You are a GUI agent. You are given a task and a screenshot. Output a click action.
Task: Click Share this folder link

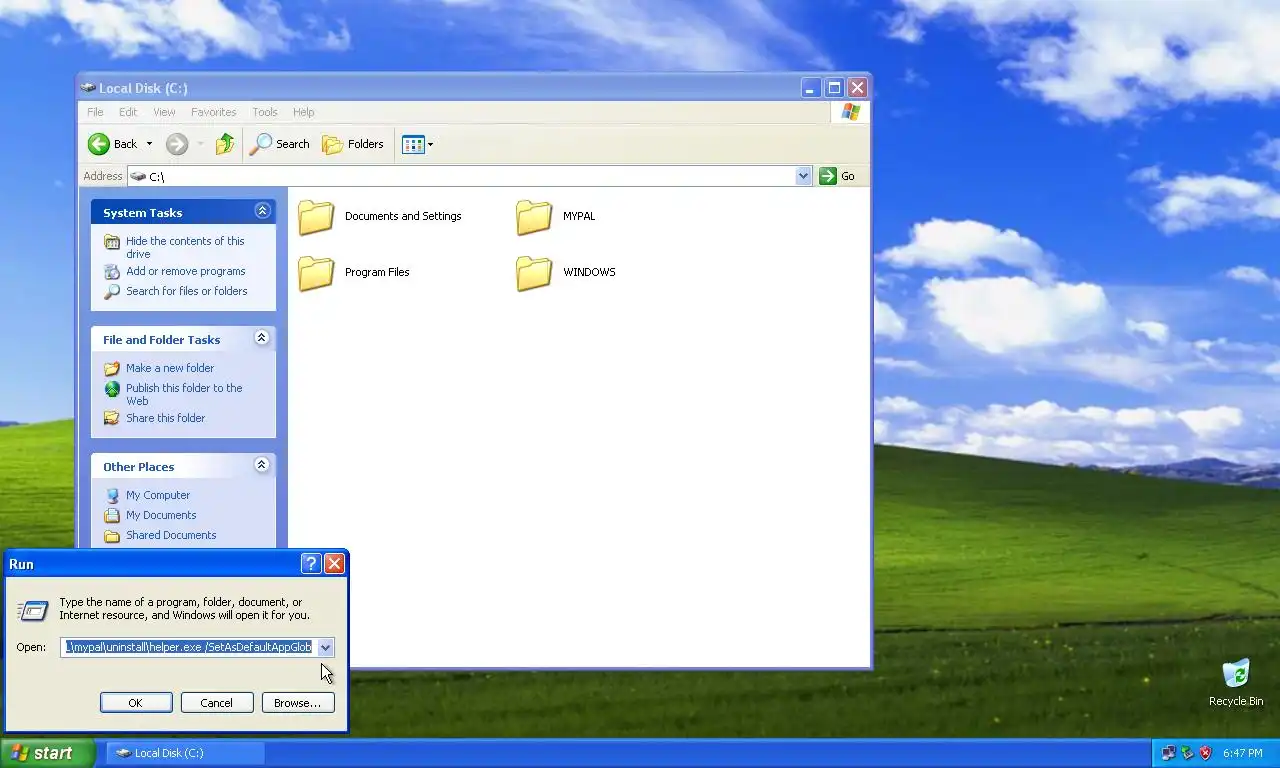click(x=165, y=418)
